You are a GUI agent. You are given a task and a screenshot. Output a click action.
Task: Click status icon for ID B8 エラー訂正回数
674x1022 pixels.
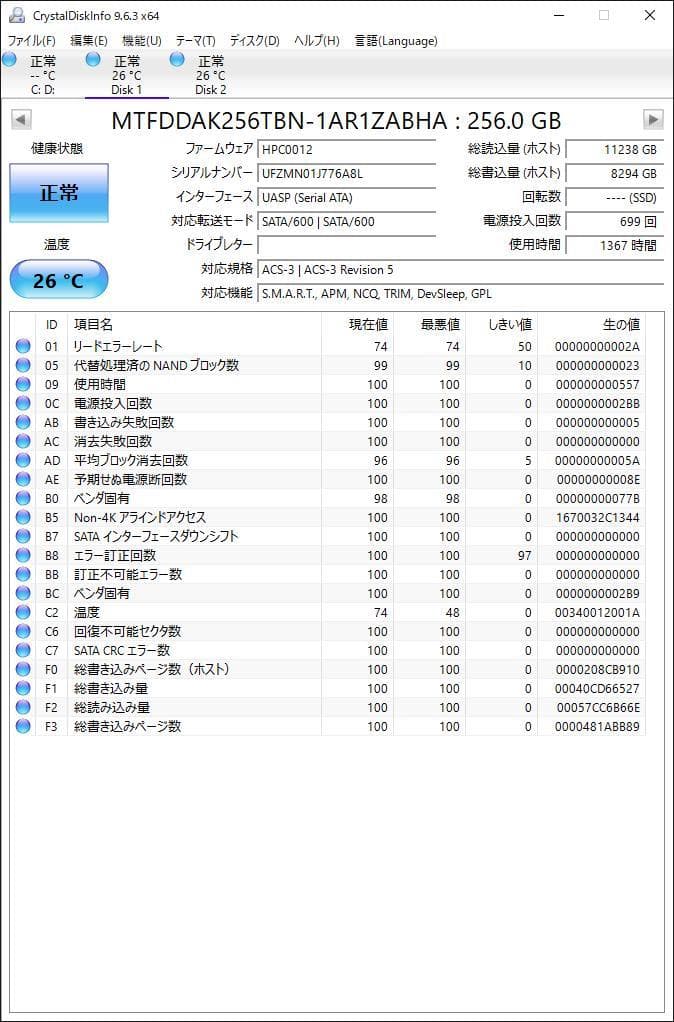23,555
